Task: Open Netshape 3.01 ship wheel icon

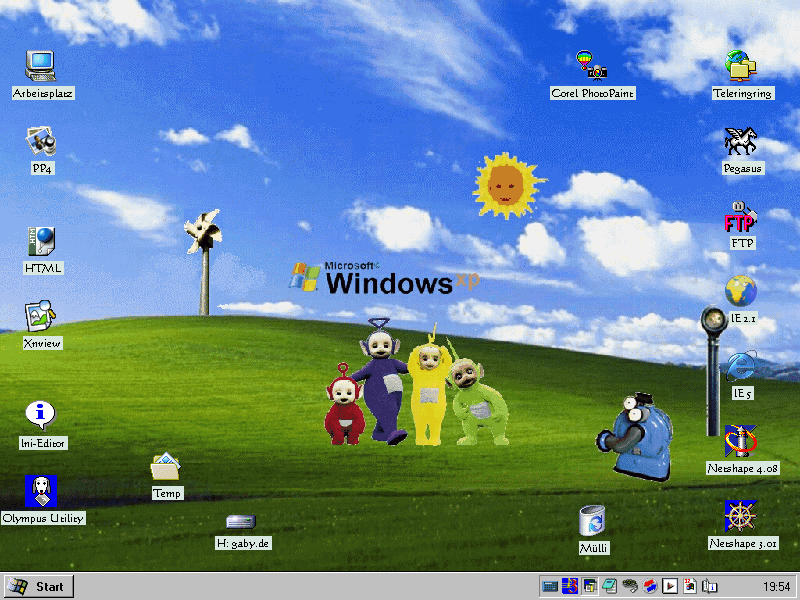Action: coord(741,517)
